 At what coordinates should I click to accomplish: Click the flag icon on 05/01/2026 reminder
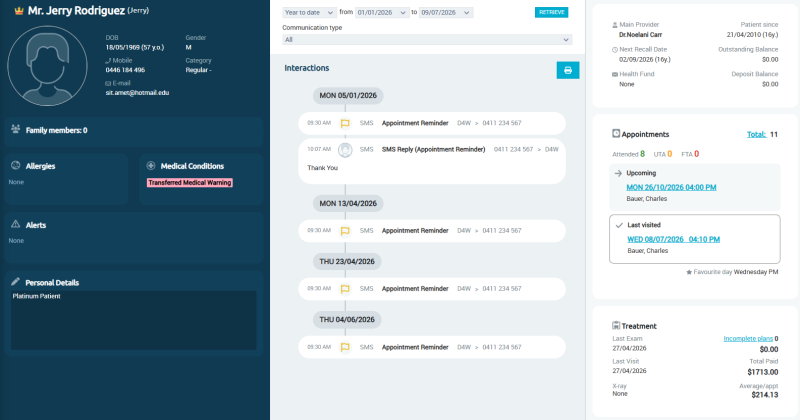tap(345, 123)
